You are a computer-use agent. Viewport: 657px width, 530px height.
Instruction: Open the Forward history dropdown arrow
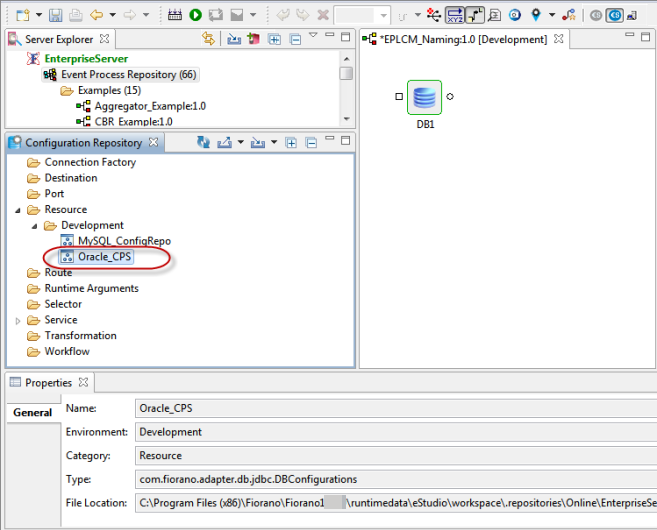point(146,16)
